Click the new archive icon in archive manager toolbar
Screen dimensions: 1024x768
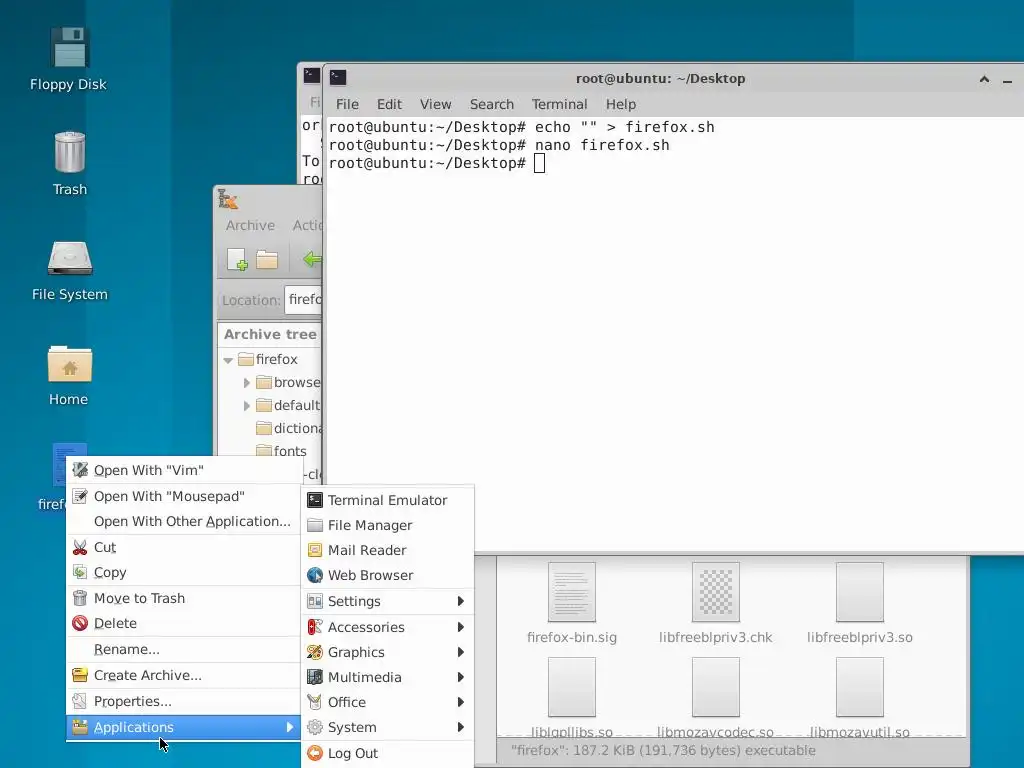[x=237, y=259]
